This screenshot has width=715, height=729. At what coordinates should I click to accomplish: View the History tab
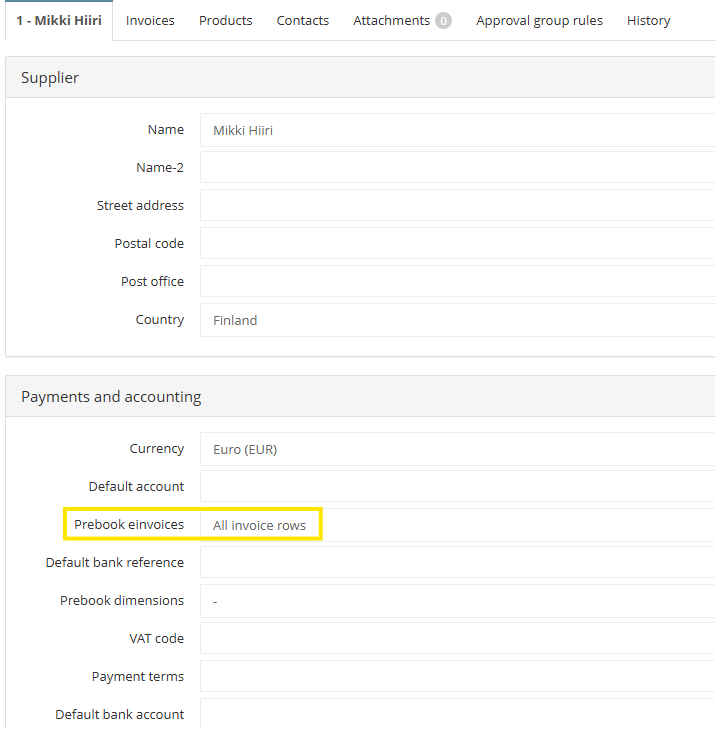[x=648, y=20]
